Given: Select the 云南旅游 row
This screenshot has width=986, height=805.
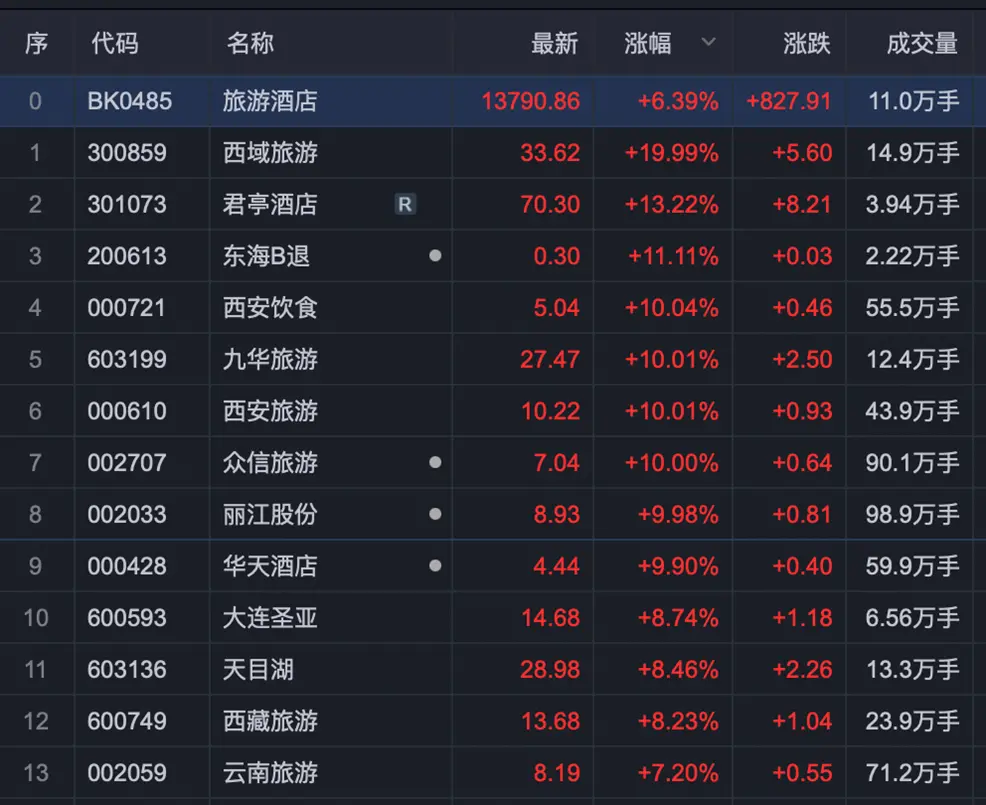Looking at the screenshot, I should point(493,772).
